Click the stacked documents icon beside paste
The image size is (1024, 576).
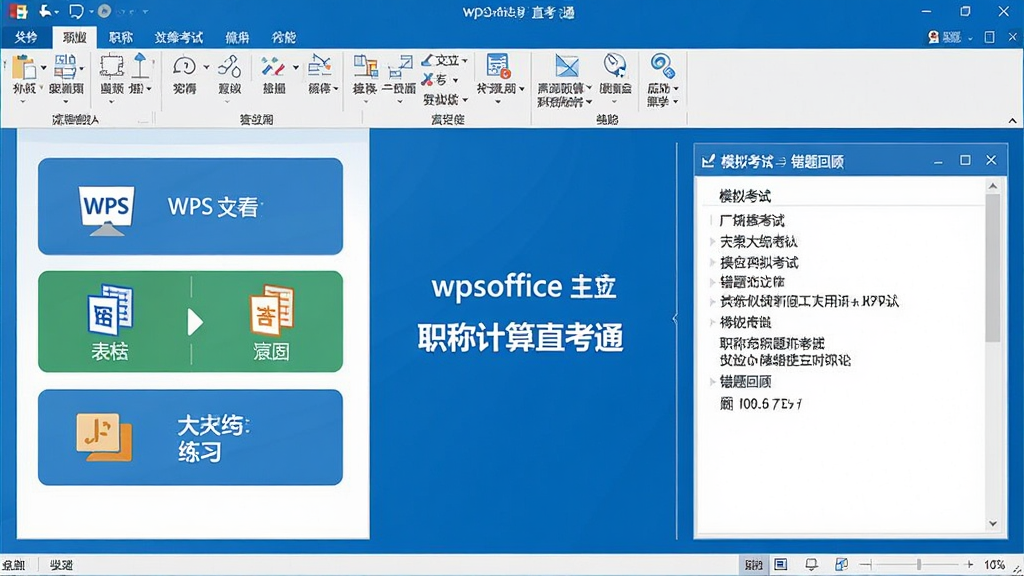[x=65, y=67]
